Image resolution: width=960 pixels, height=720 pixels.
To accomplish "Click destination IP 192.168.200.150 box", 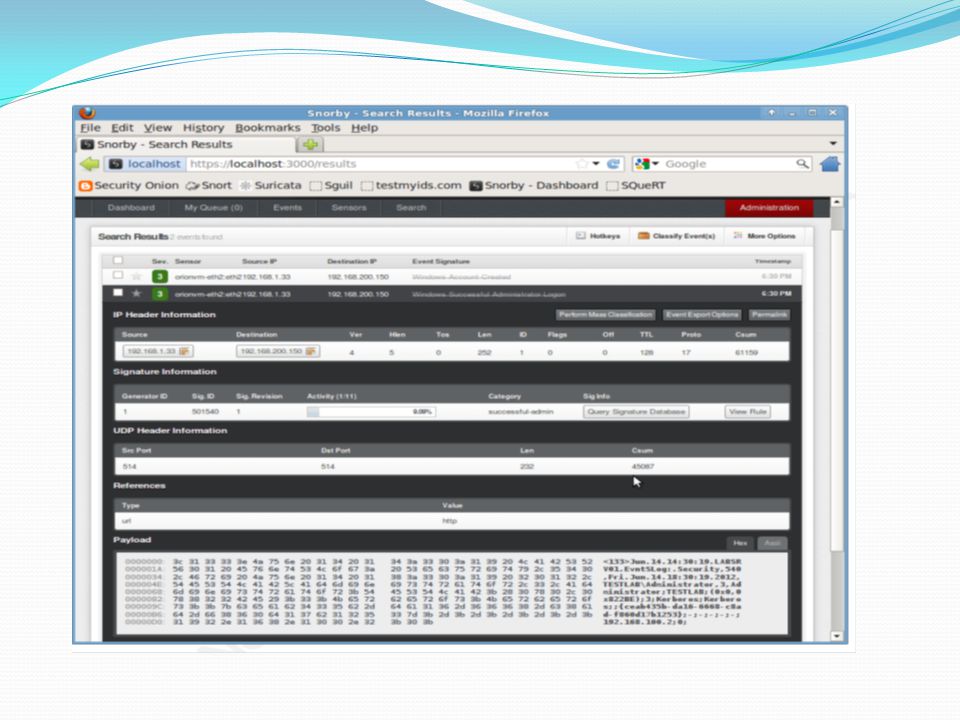I will point(277,351).
